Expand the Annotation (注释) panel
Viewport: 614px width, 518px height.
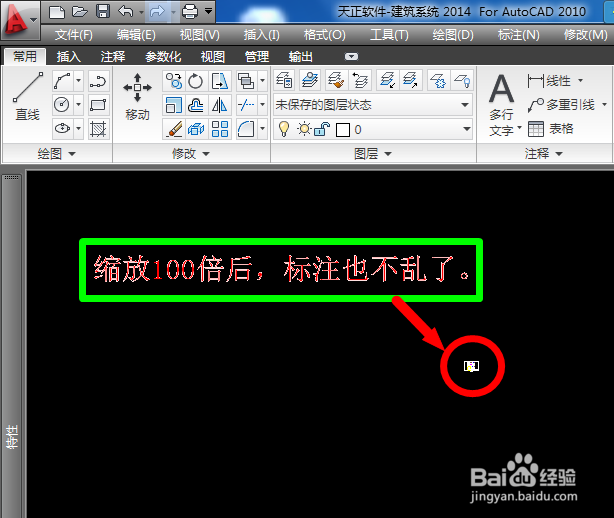point(544,153)
